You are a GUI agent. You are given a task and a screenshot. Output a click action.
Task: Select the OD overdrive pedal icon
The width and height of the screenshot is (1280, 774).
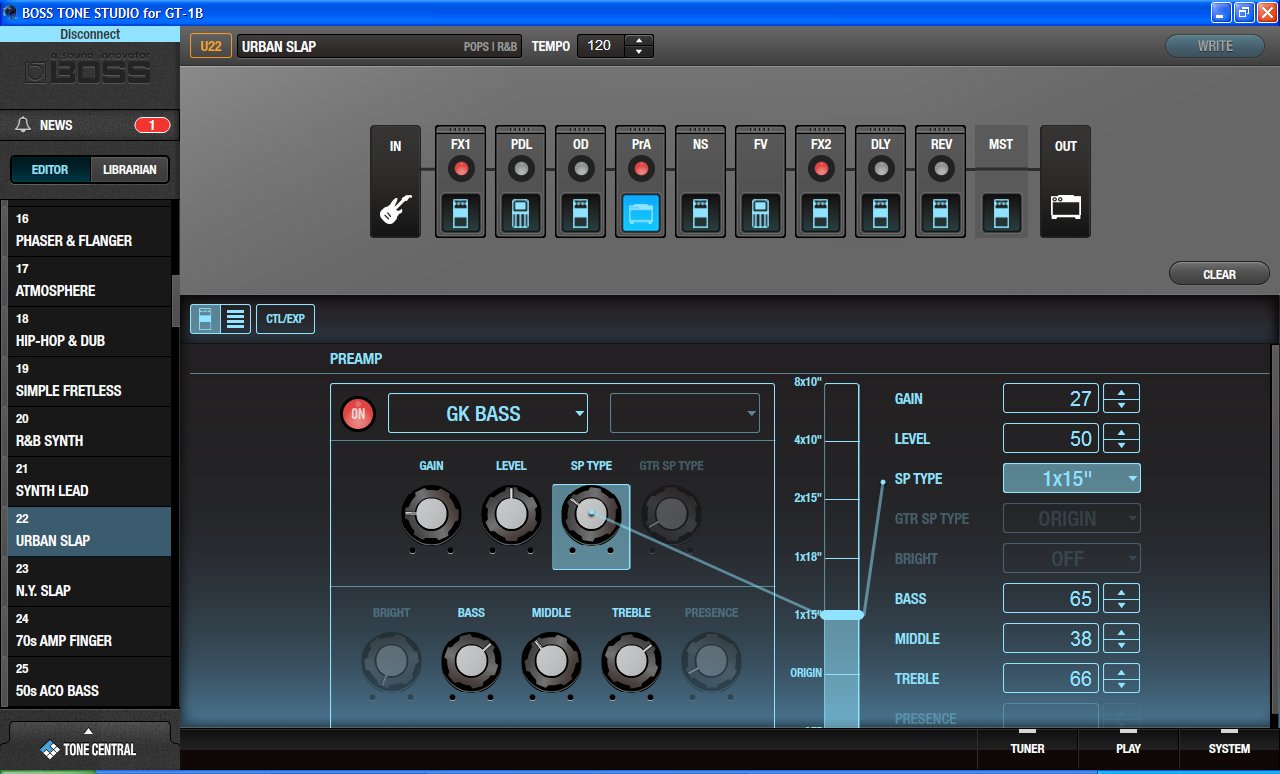tap(581, 212)
